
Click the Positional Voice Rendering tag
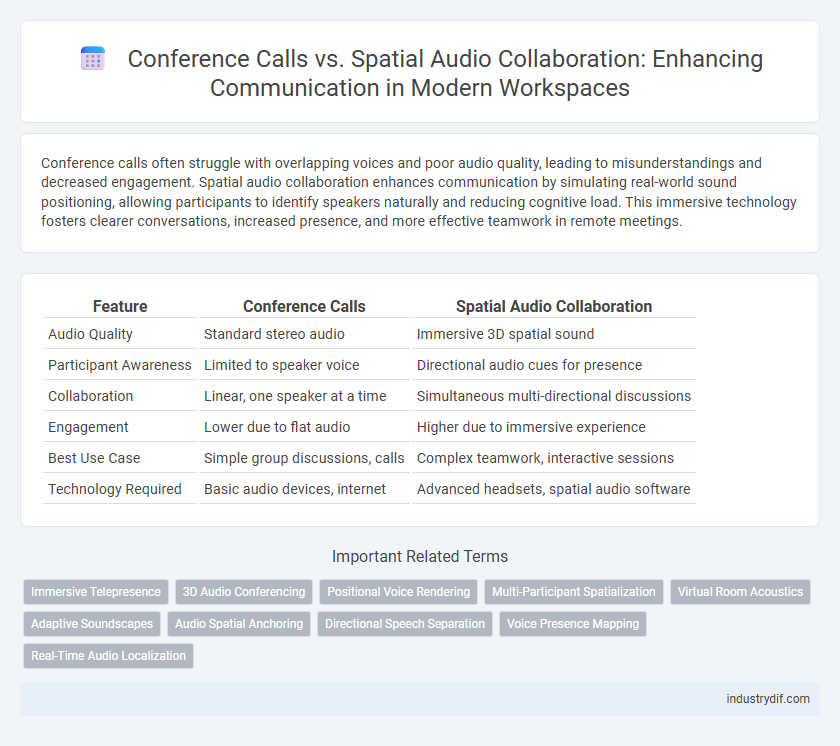[398, 591]
